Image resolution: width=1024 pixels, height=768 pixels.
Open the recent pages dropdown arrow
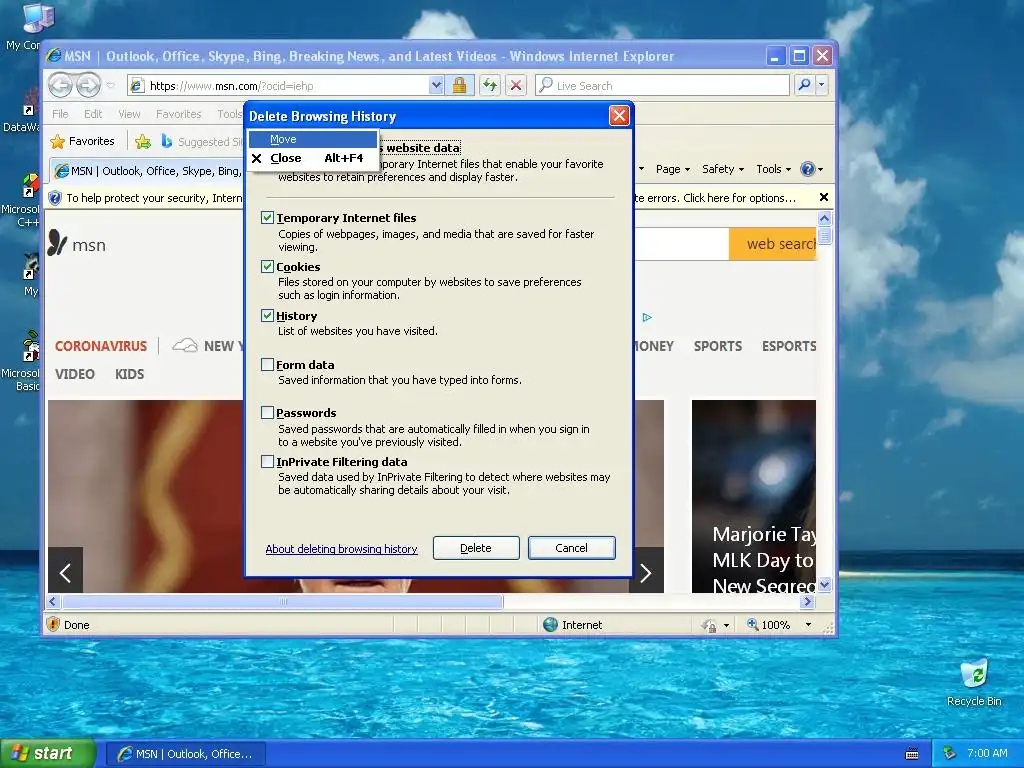coord(110,86)
